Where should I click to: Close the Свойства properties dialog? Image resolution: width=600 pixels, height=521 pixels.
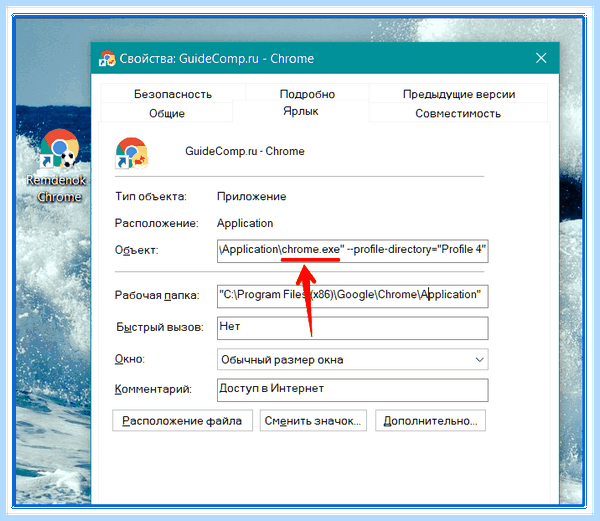click(x=541, y=58)
